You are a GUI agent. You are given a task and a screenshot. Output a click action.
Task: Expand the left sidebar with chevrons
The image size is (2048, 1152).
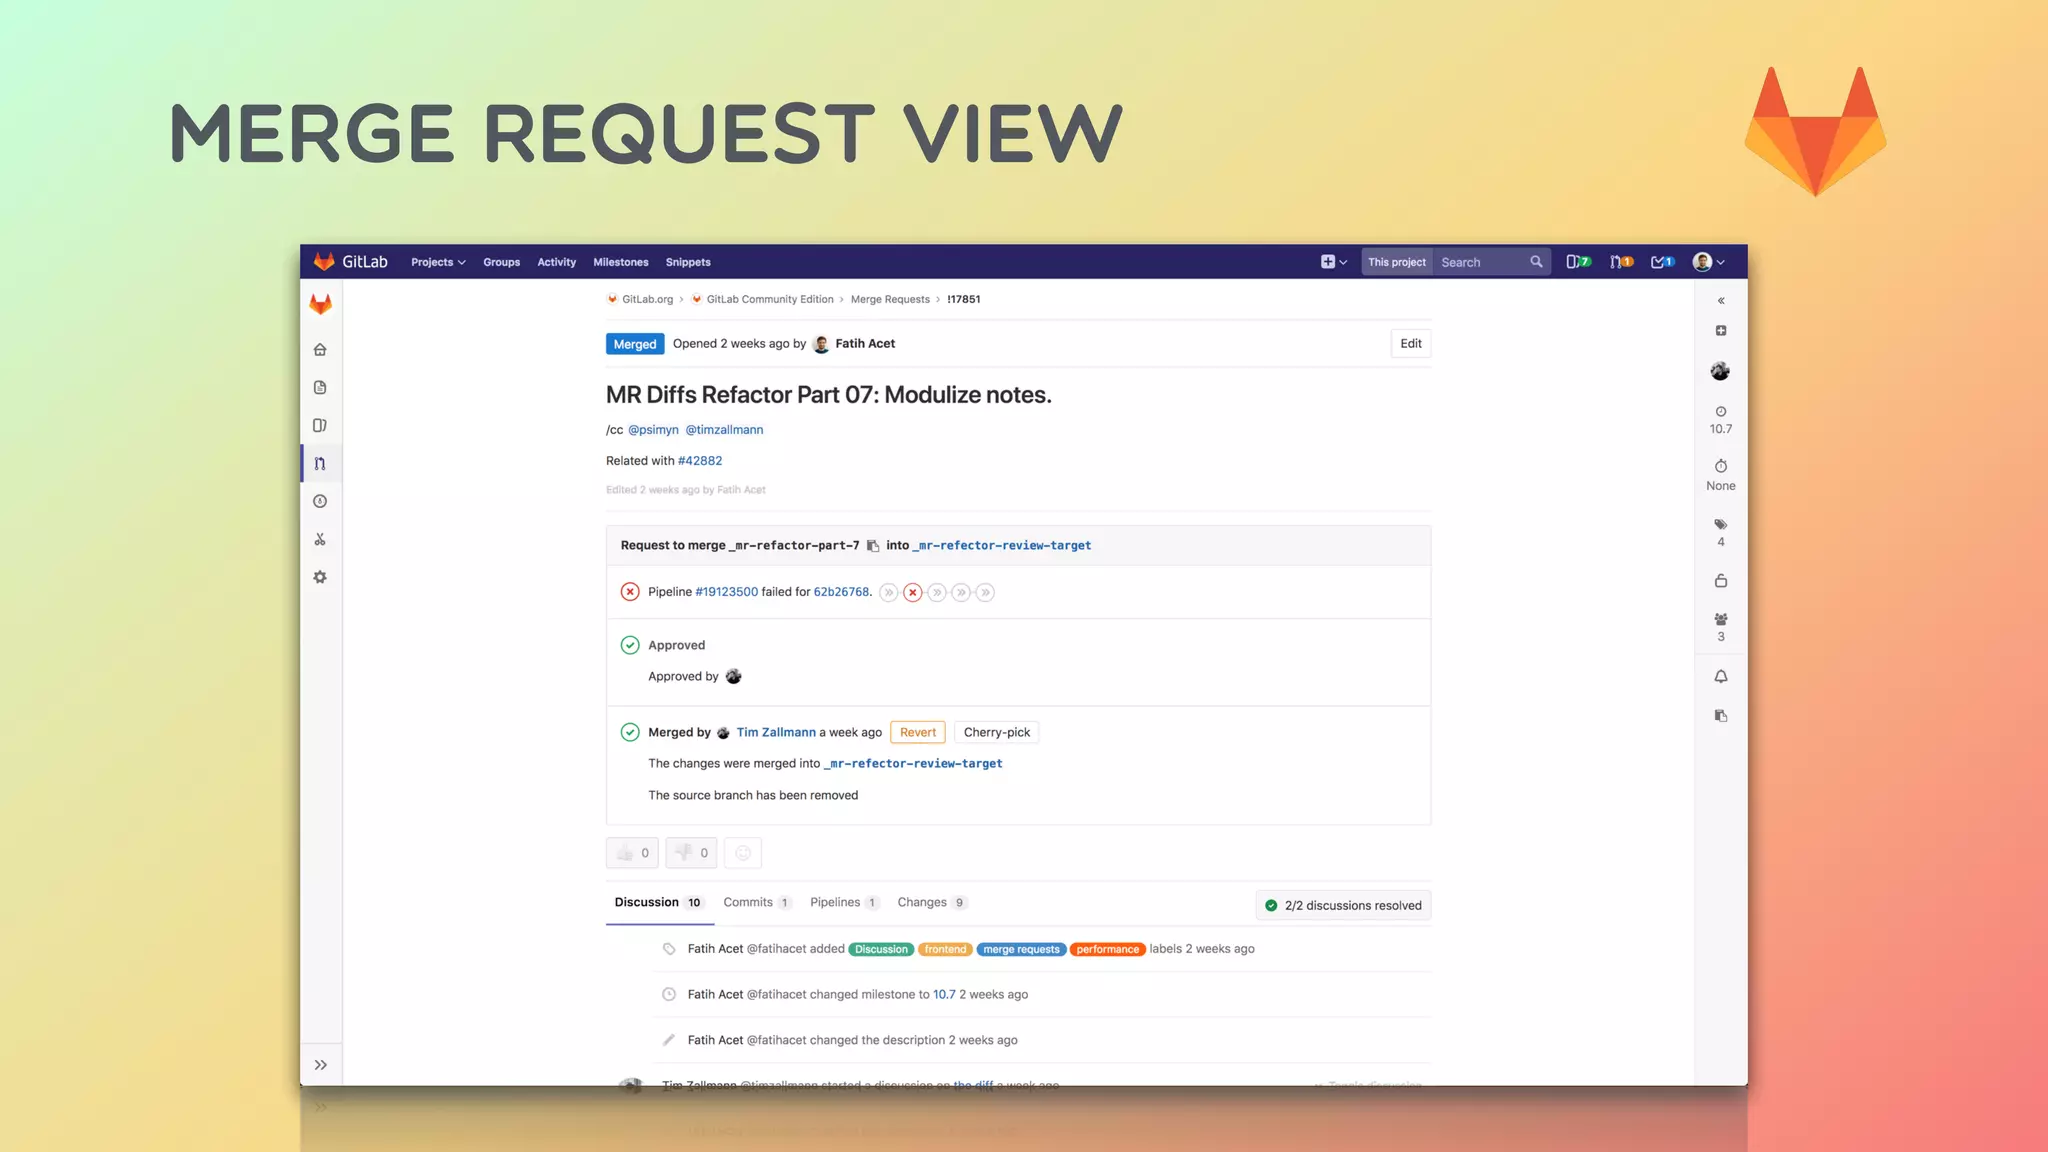pyautogui.click(x=321, y=1065)
